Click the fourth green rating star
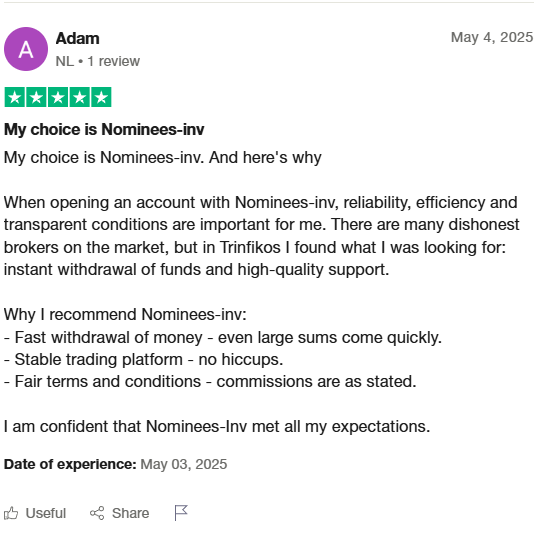The width and height of the screenshot is (549, 553). 80,97
